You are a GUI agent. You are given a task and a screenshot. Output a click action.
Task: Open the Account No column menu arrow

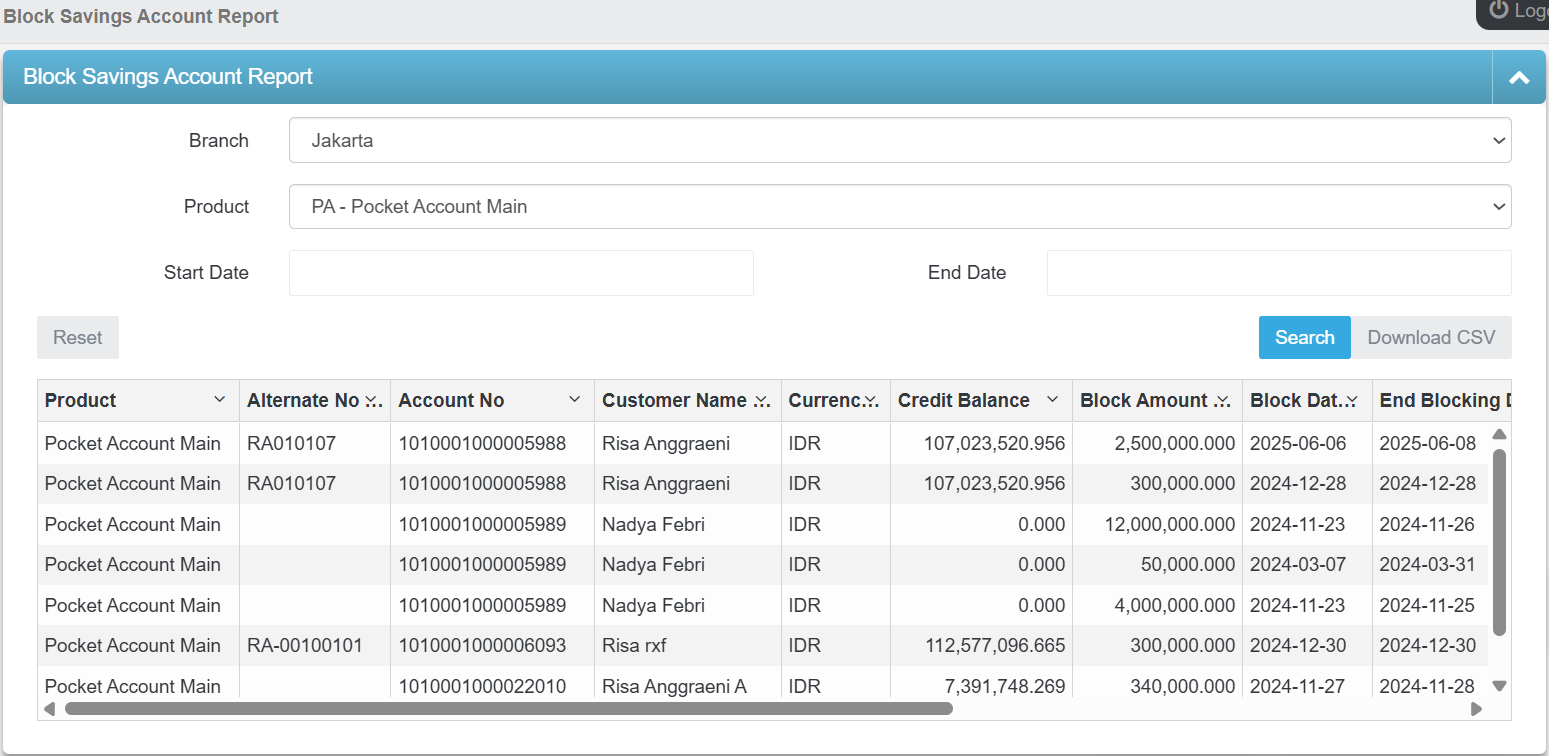point(575,400)
